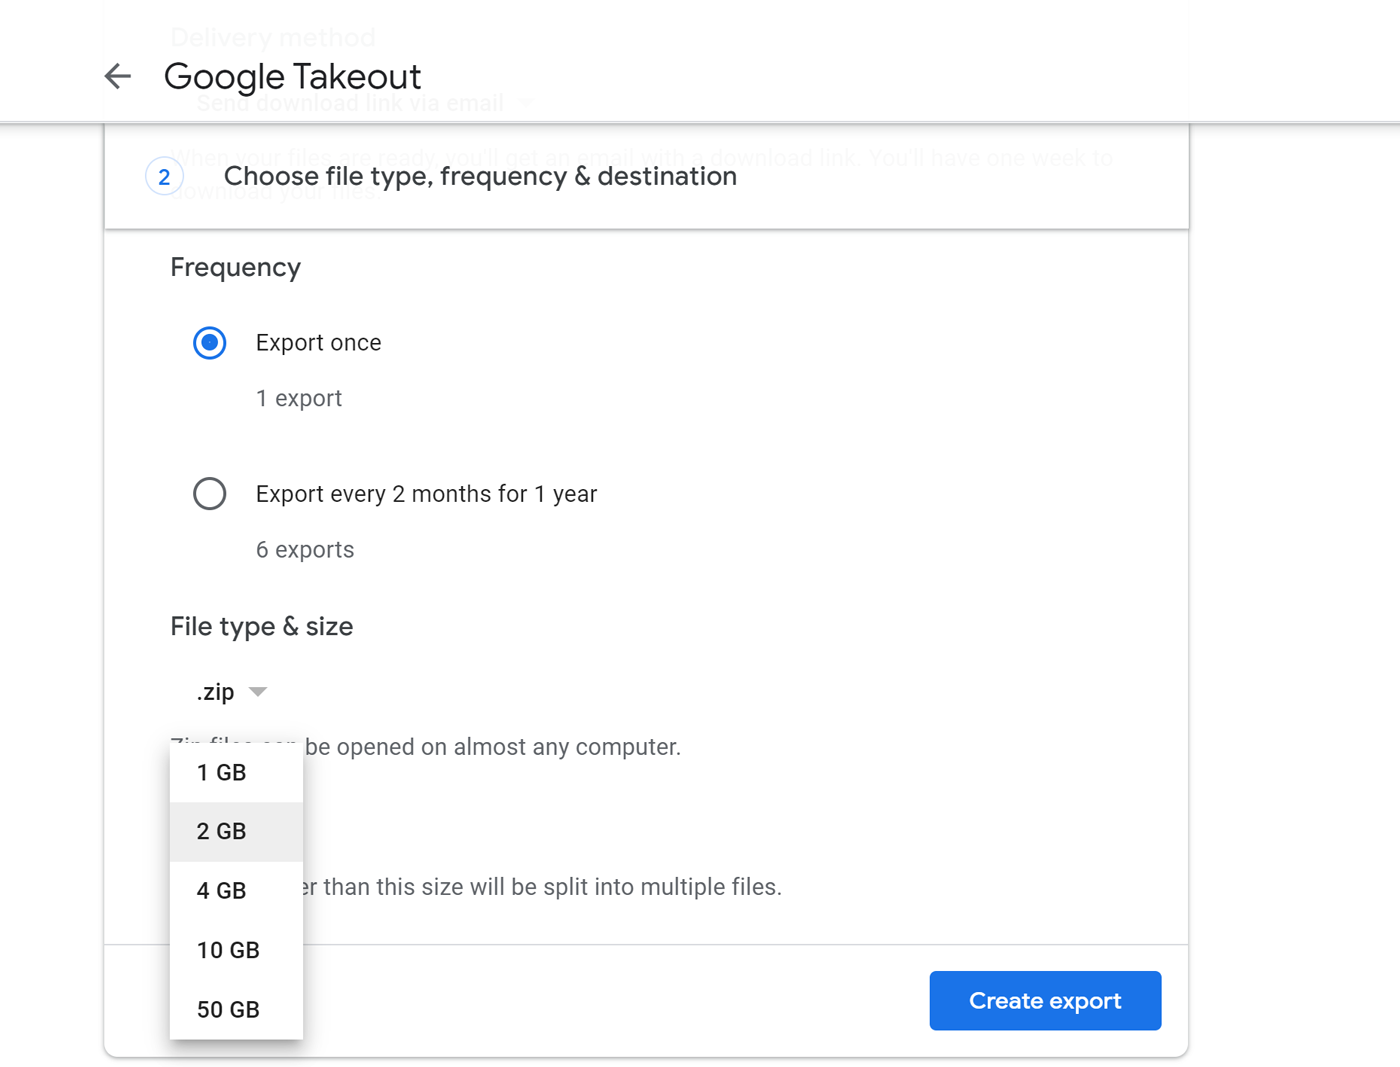This screenshot has width=1400, height=1067.
Task: Select the export every 2 months radio button
Action: click(210, 494)
